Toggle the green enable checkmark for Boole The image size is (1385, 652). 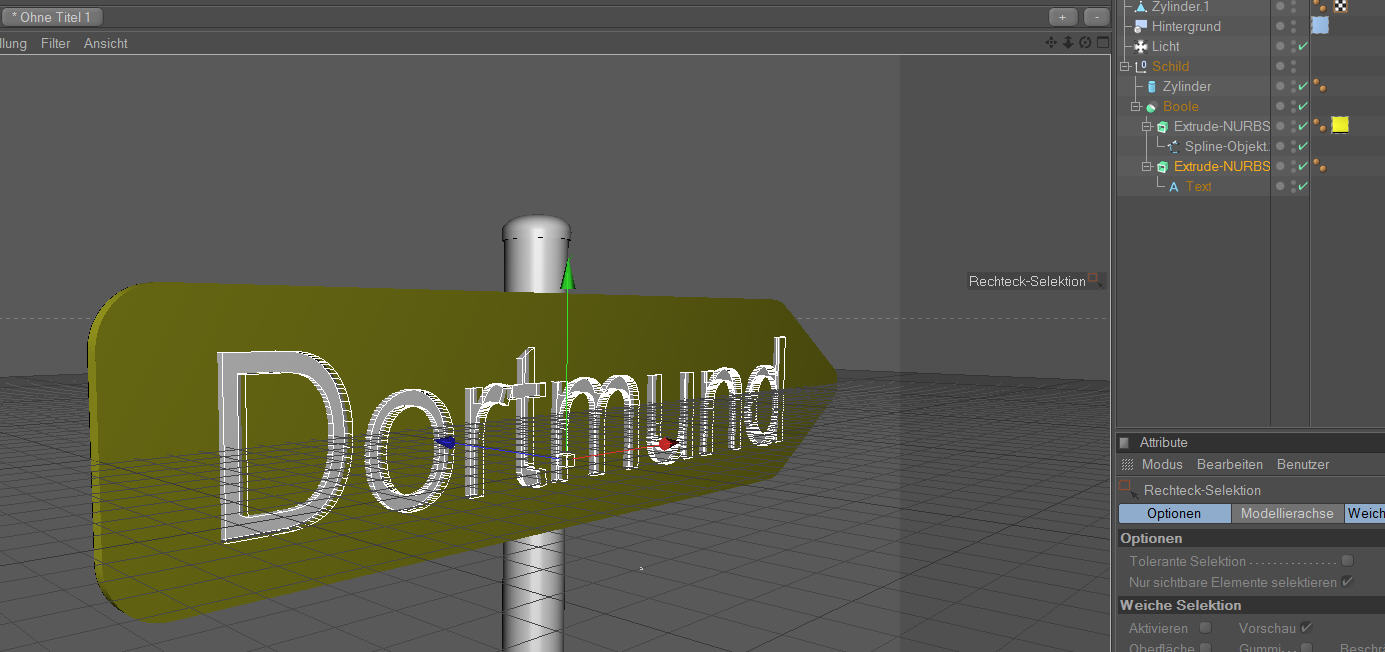[1302, 106]
